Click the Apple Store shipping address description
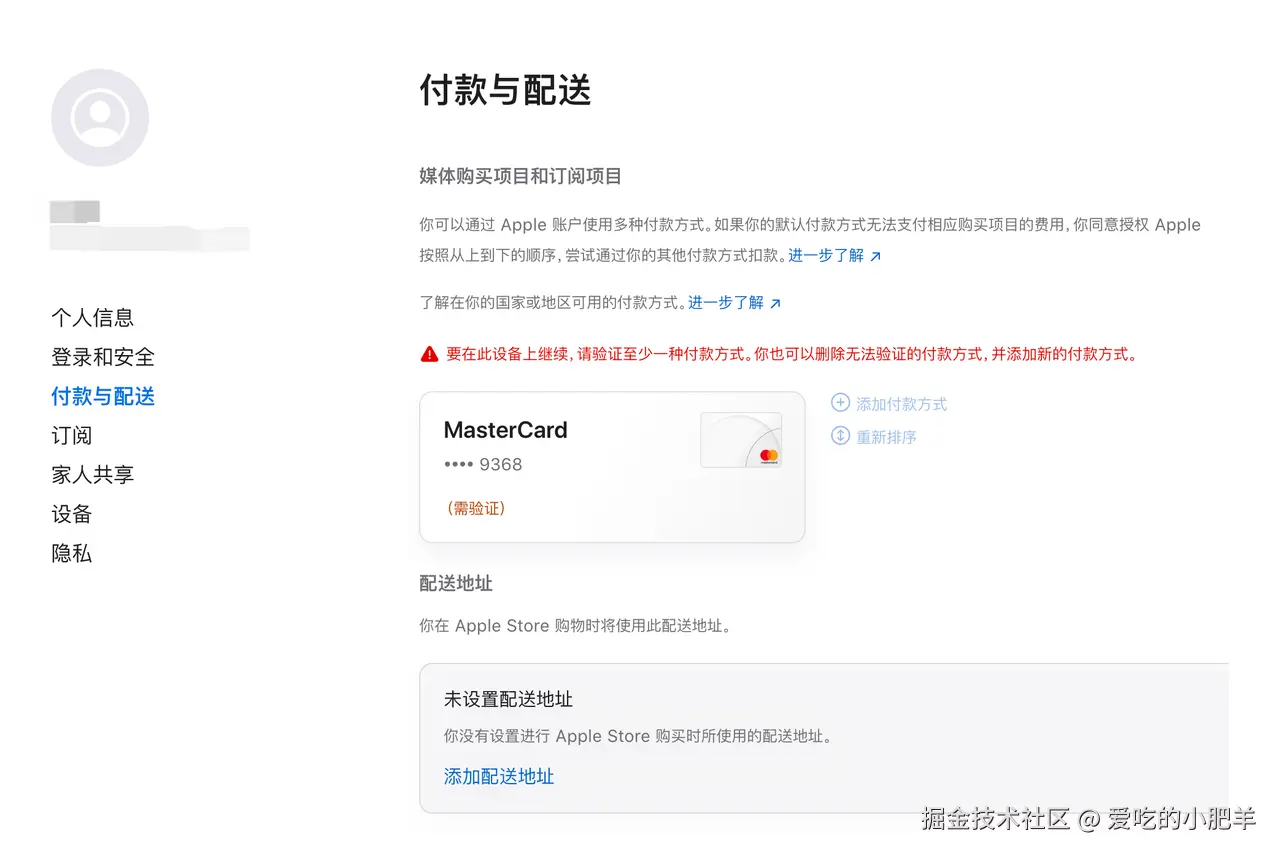The height and width of the screenshot is (856, 1280). (x=575, y=626)
